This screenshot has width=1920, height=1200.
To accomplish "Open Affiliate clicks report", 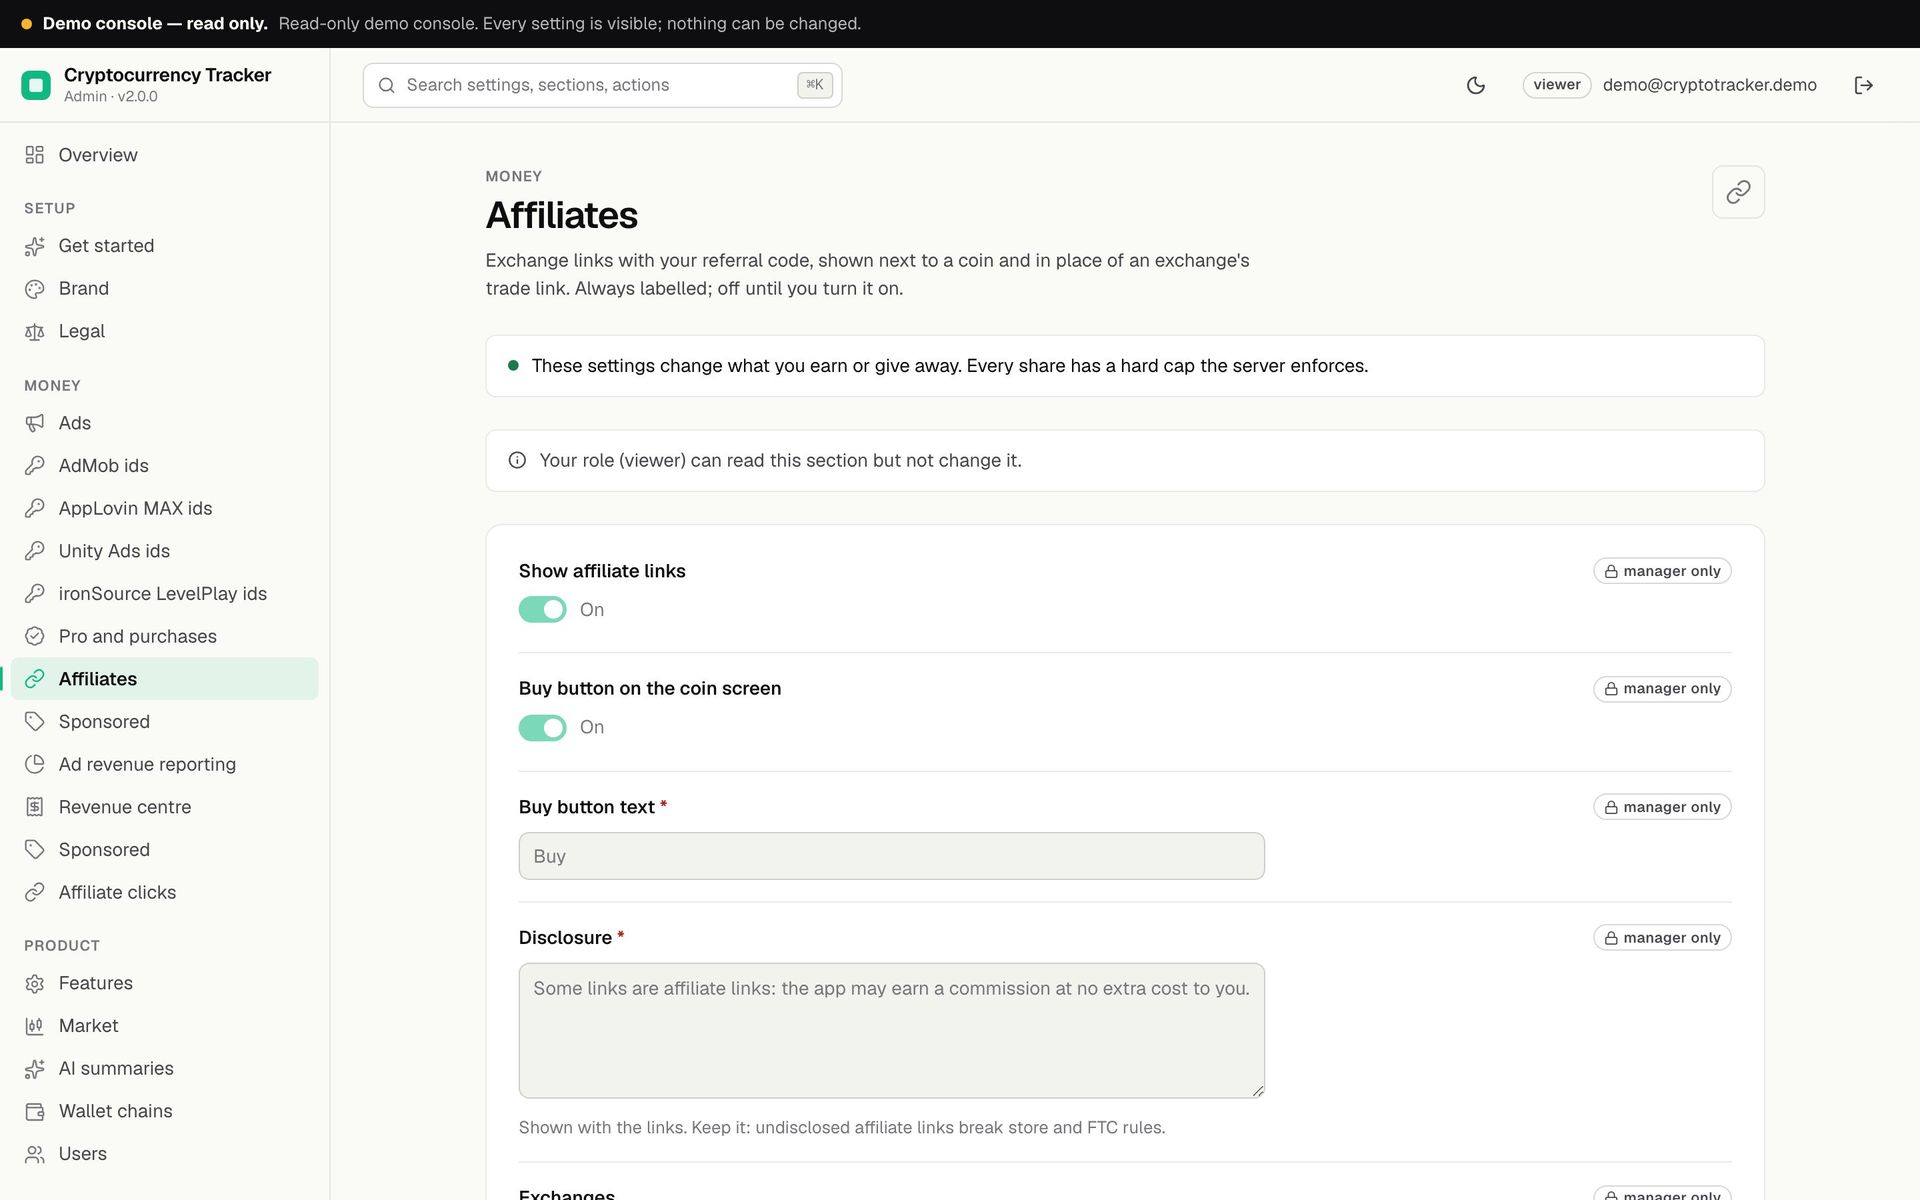I will 165,892.
